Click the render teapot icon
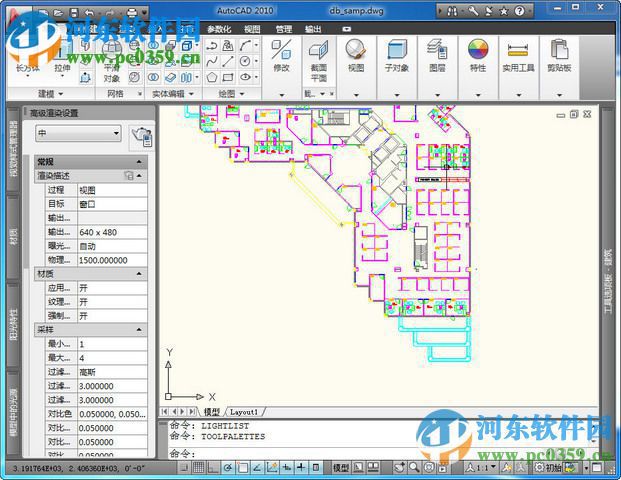Viewport: 621px width, 480px height. (141, 137)
